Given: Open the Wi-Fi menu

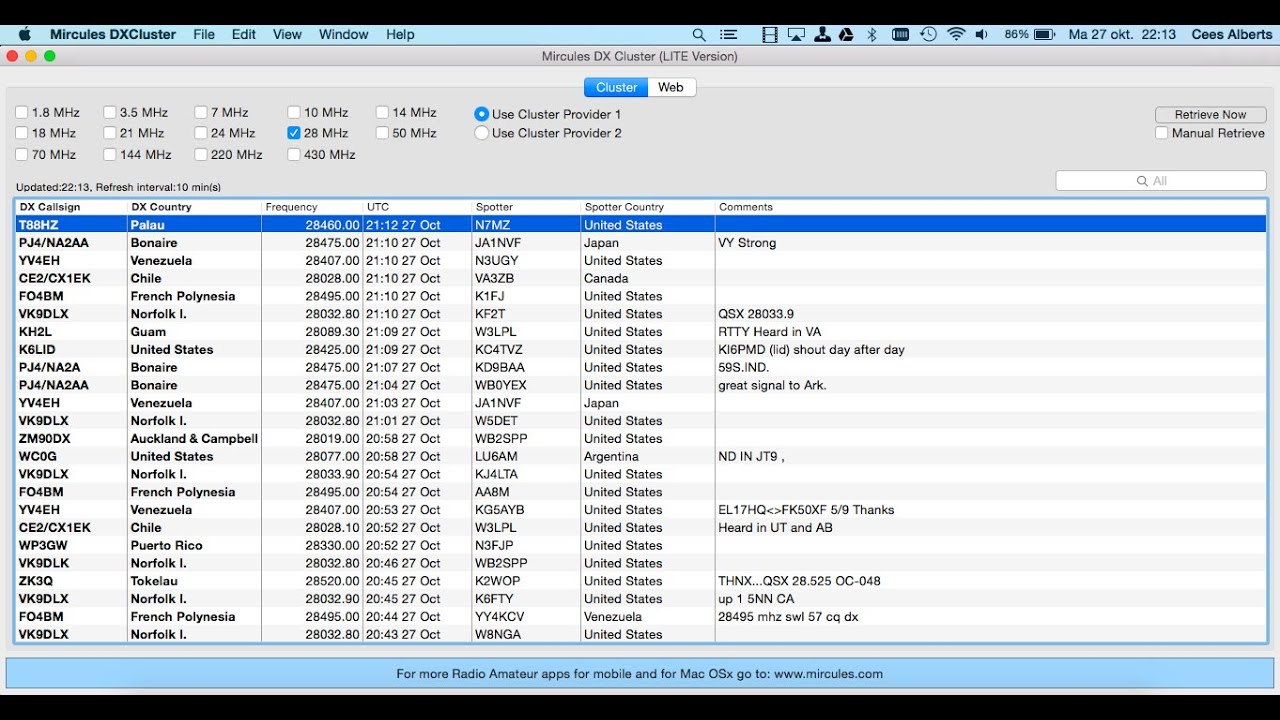Looking at the screenshot, I should (956, 34).
